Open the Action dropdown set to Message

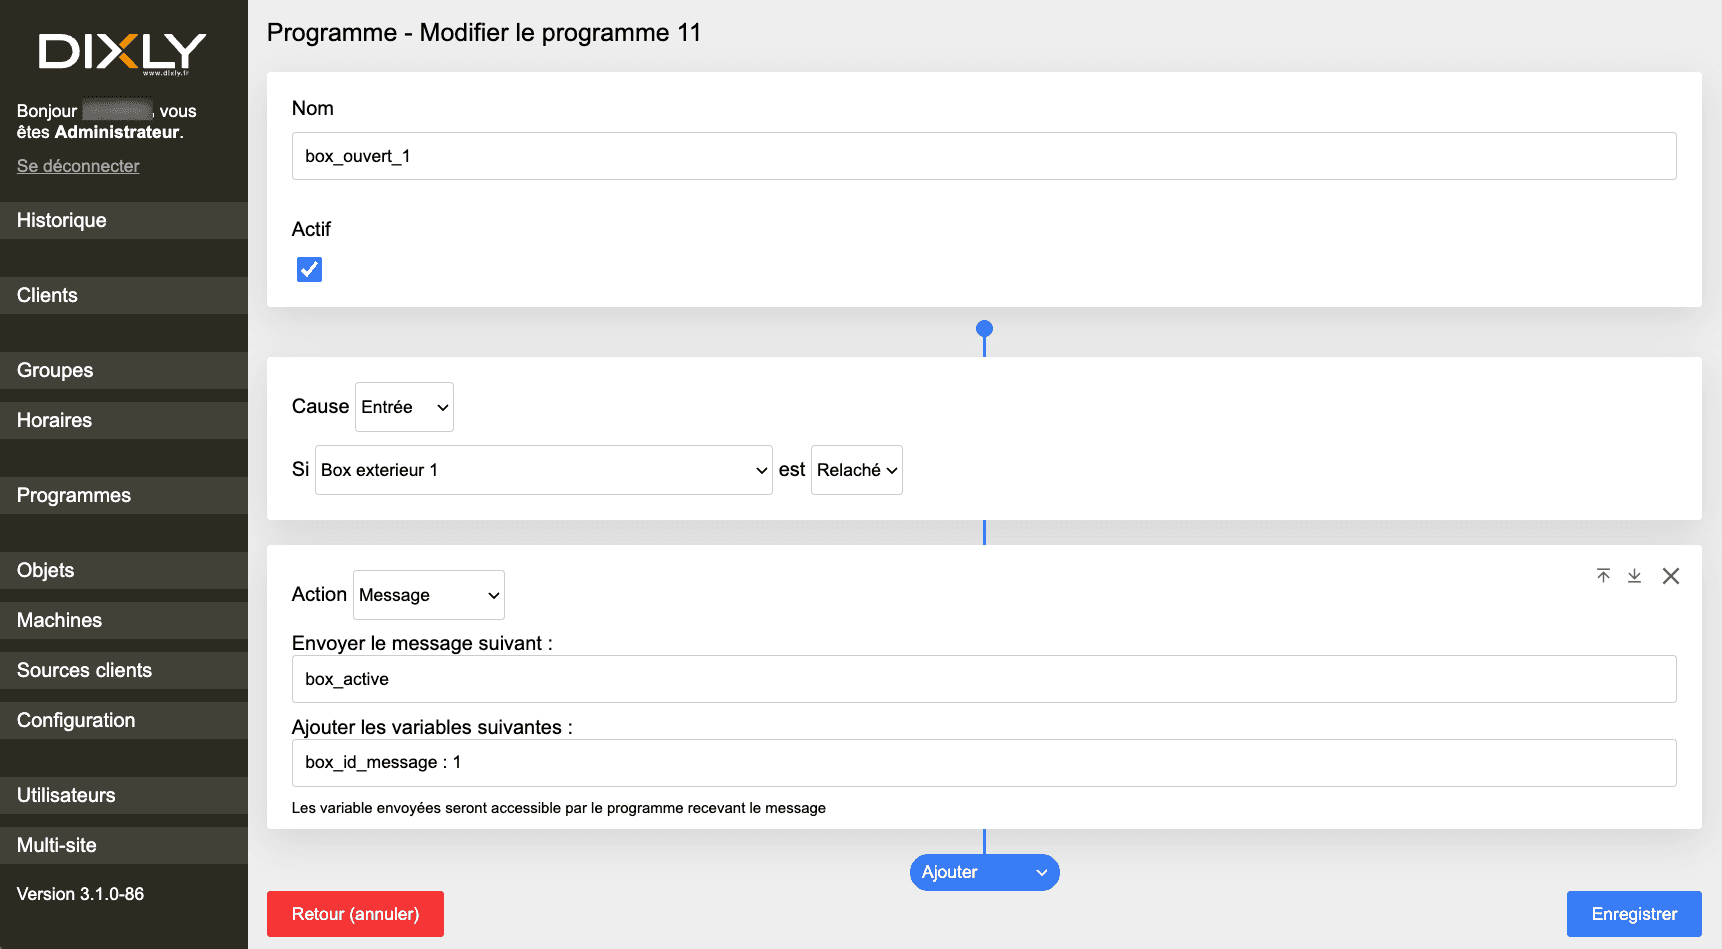point(428,594)
